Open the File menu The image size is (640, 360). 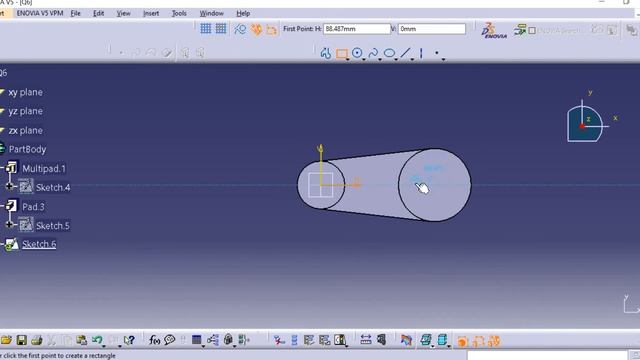coord(76,13)
